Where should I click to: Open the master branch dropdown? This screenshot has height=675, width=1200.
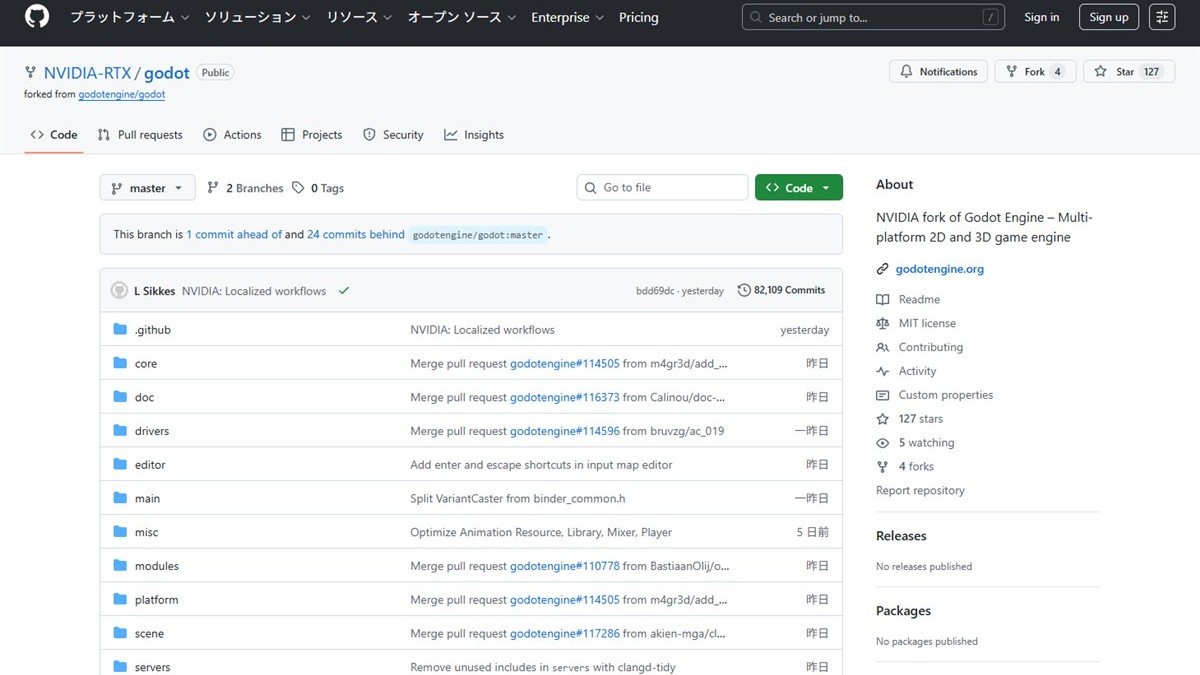click(x=147, y=188)
